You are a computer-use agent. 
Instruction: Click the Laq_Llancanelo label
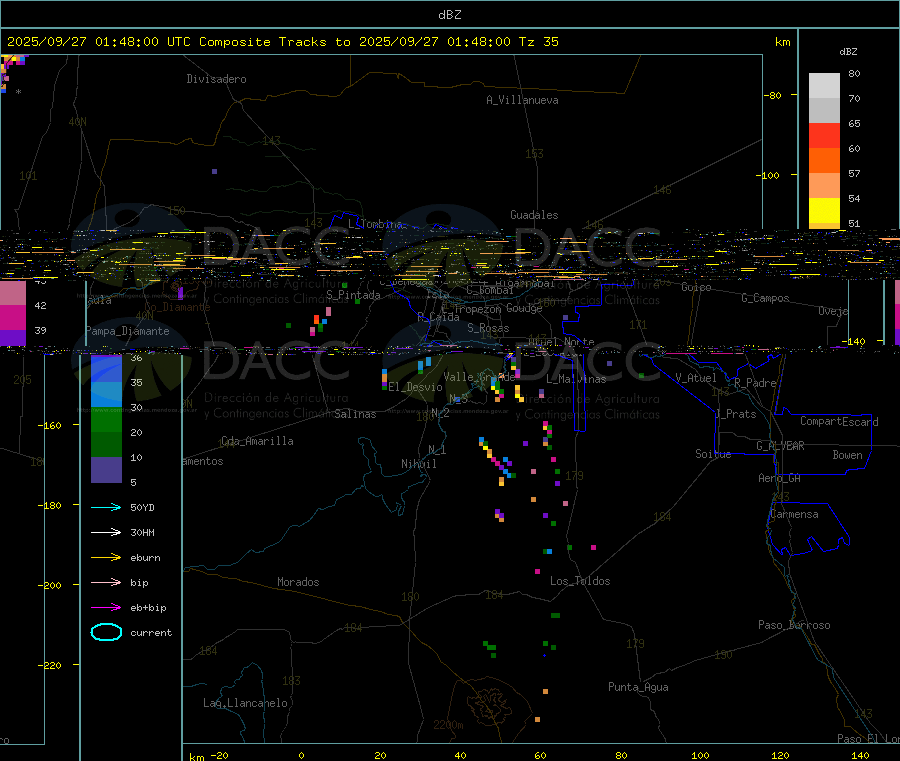[x=245, y=704]
